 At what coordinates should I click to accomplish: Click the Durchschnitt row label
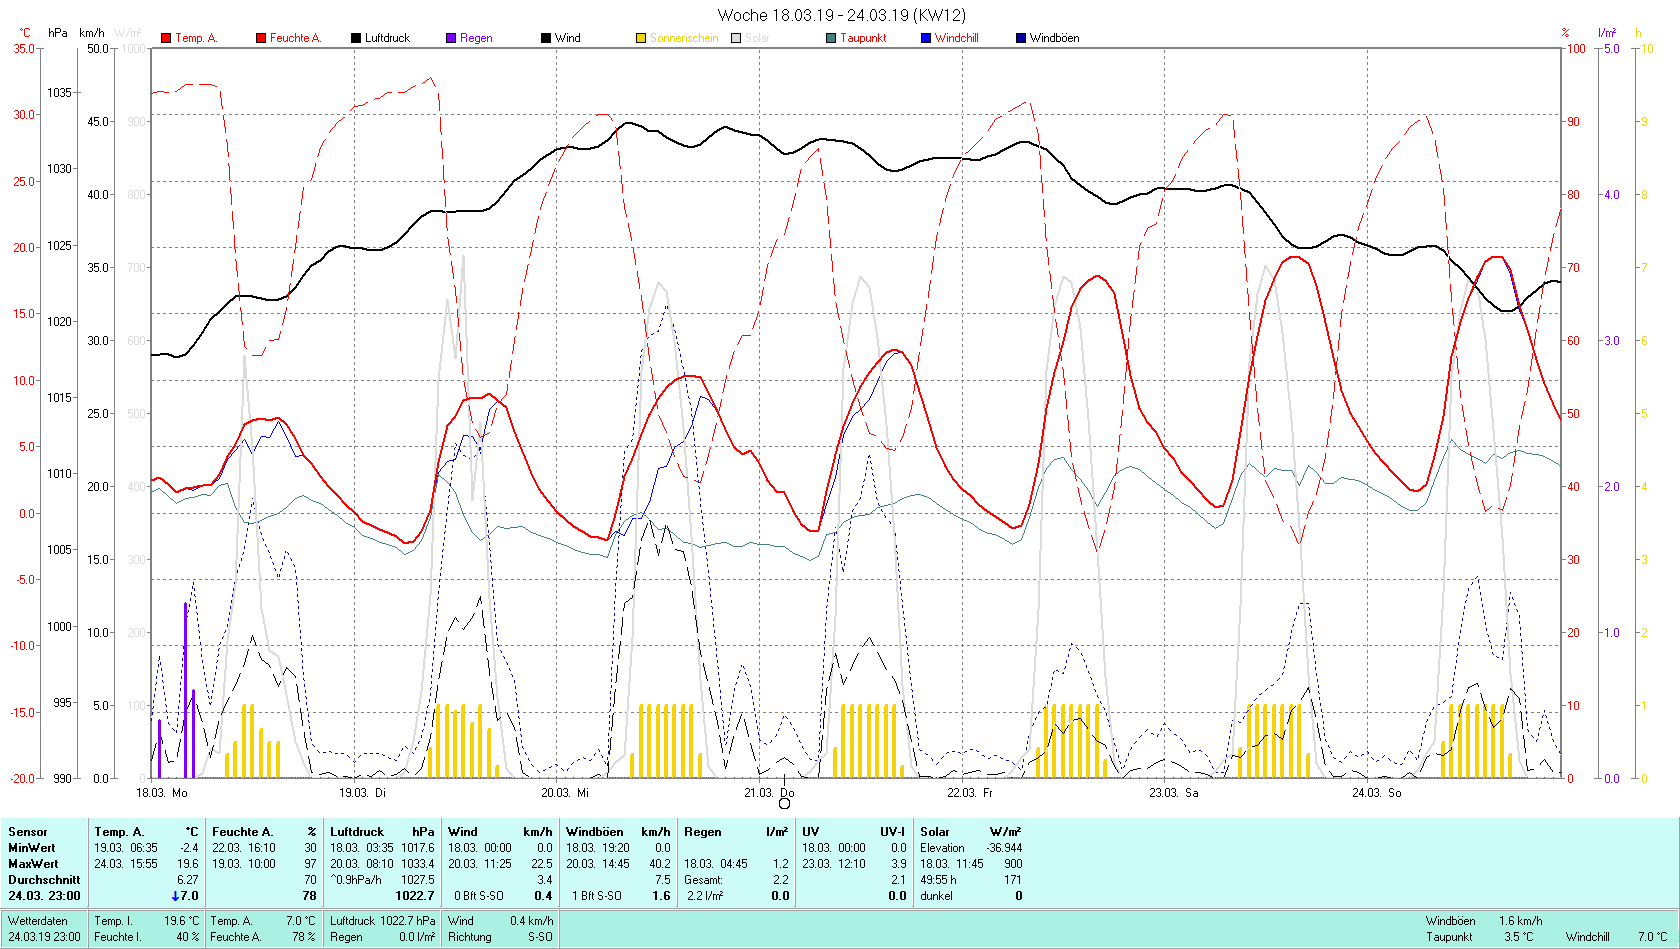coord(44,880)
